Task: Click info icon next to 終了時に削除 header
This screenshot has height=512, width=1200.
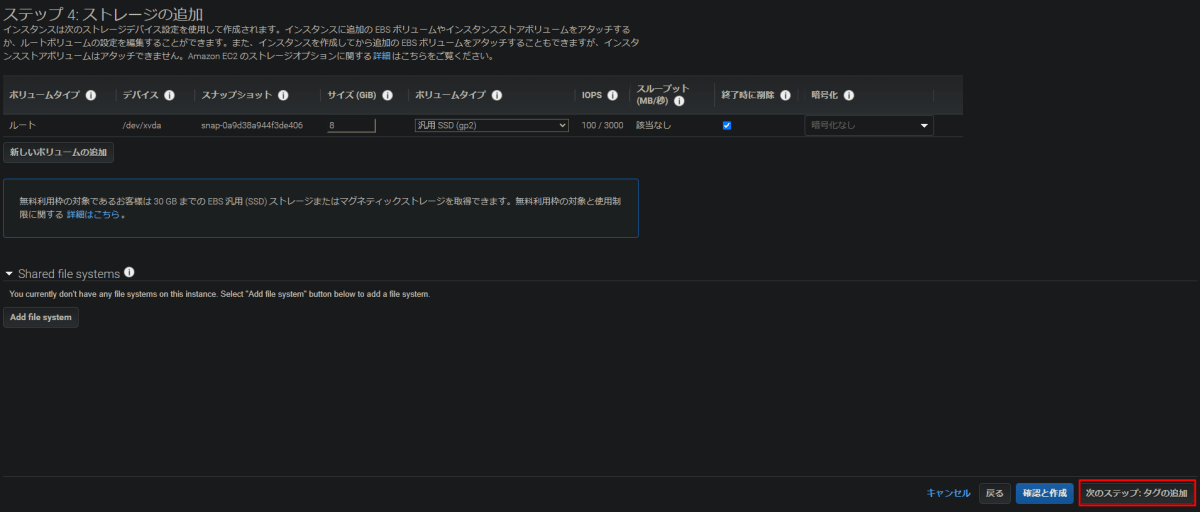Action: click(785, 95)
